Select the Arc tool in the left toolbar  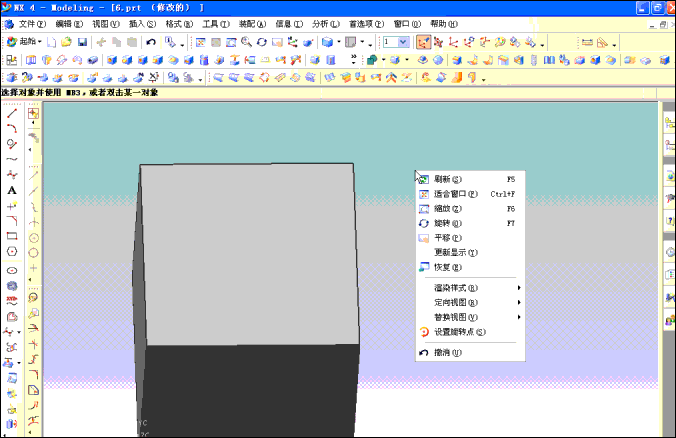click(x=12, y=128)
